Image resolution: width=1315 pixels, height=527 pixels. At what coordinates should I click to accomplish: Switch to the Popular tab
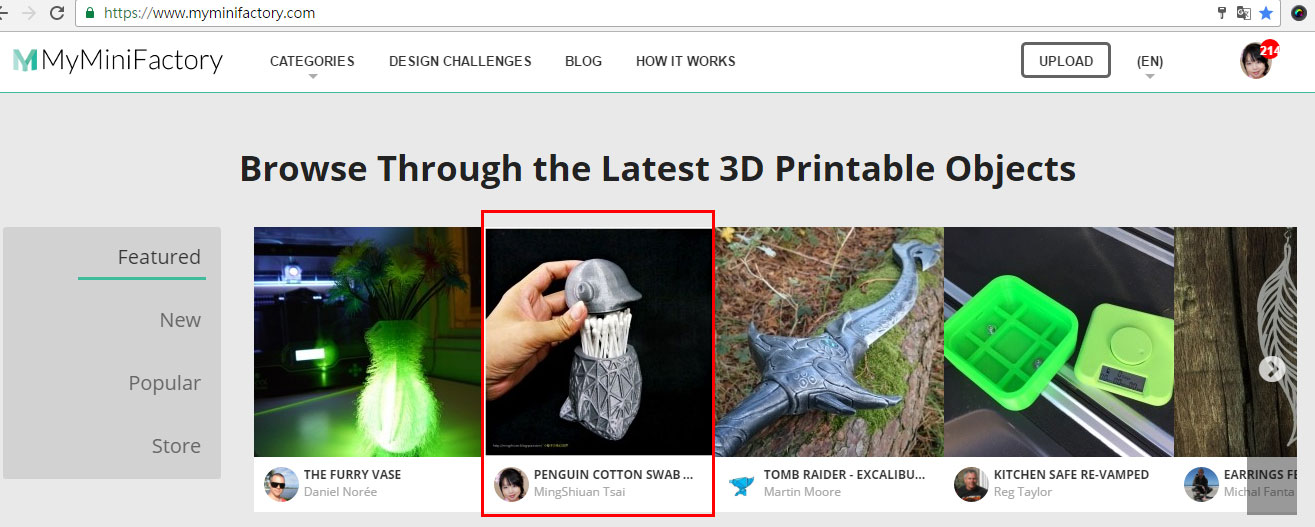pos(164,383)
